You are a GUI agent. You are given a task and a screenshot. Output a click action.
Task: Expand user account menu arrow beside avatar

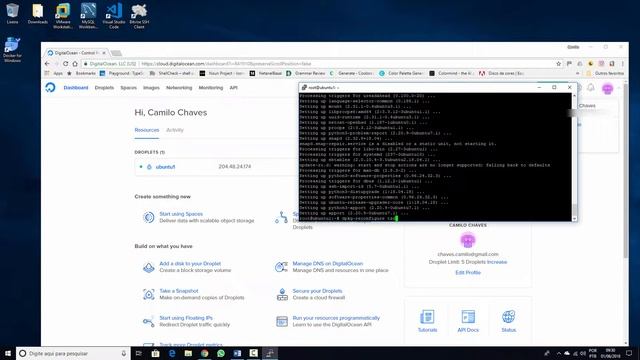619,88
